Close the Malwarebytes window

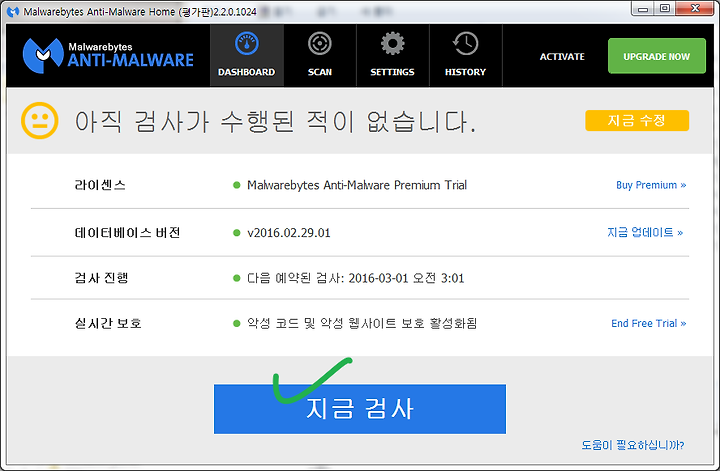695,9
